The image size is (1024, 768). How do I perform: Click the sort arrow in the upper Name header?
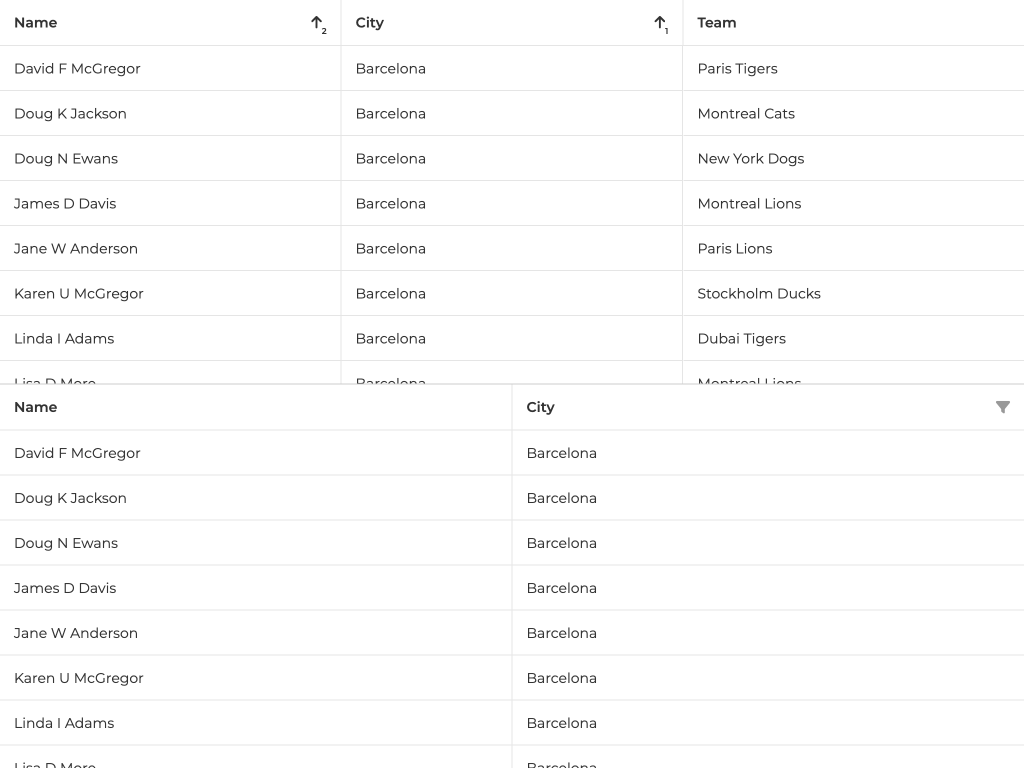[317, 23]
